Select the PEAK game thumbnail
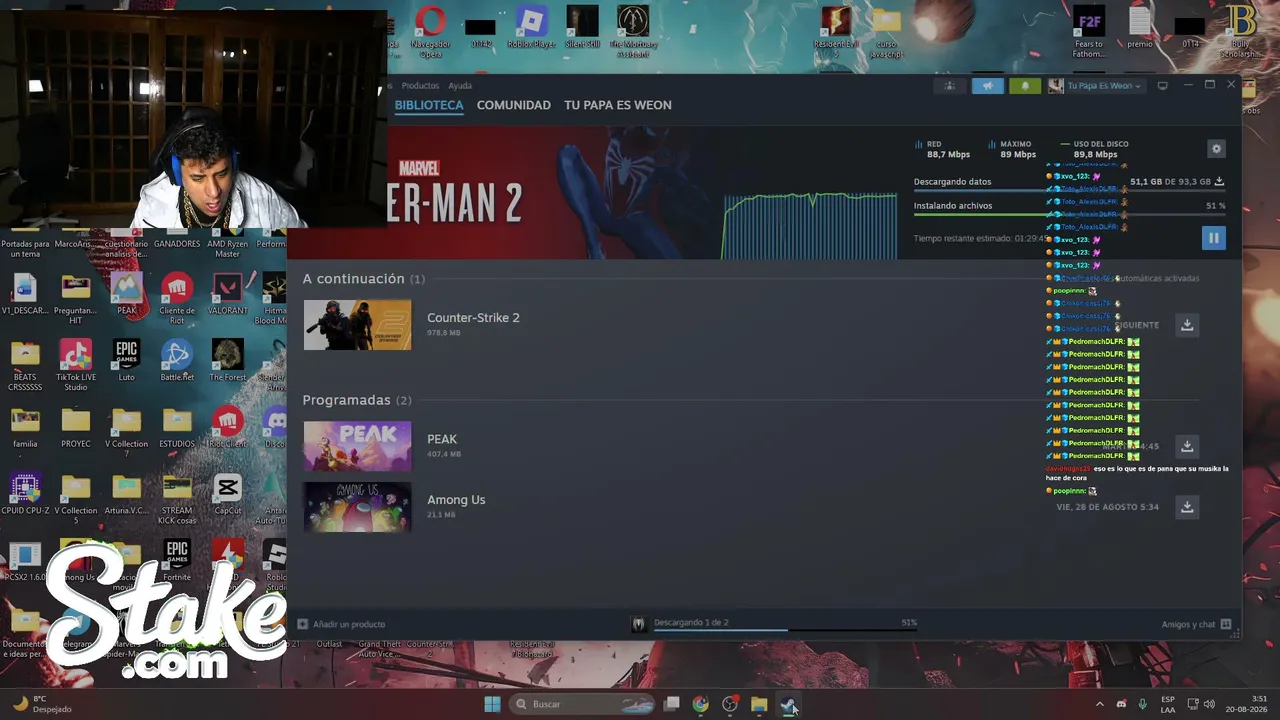Screen dimensions: 1280x720 click(x=357, y=446)
